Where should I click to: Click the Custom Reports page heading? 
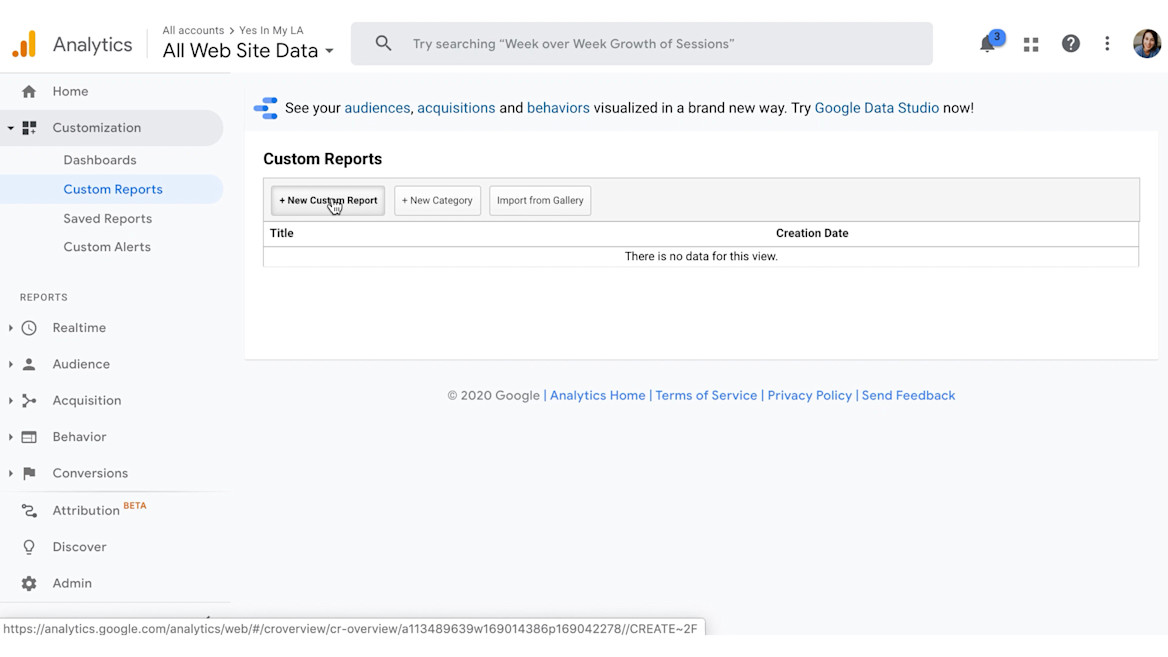[323, 159]
